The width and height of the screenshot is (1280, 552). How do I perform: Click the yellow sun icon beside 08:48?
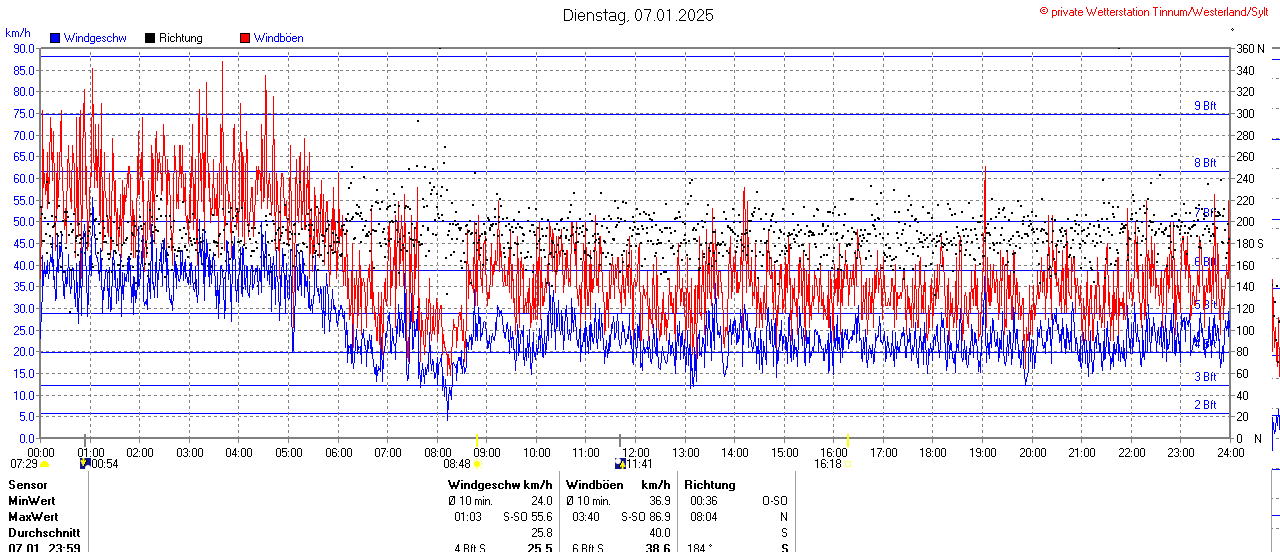tap(476, 464)
